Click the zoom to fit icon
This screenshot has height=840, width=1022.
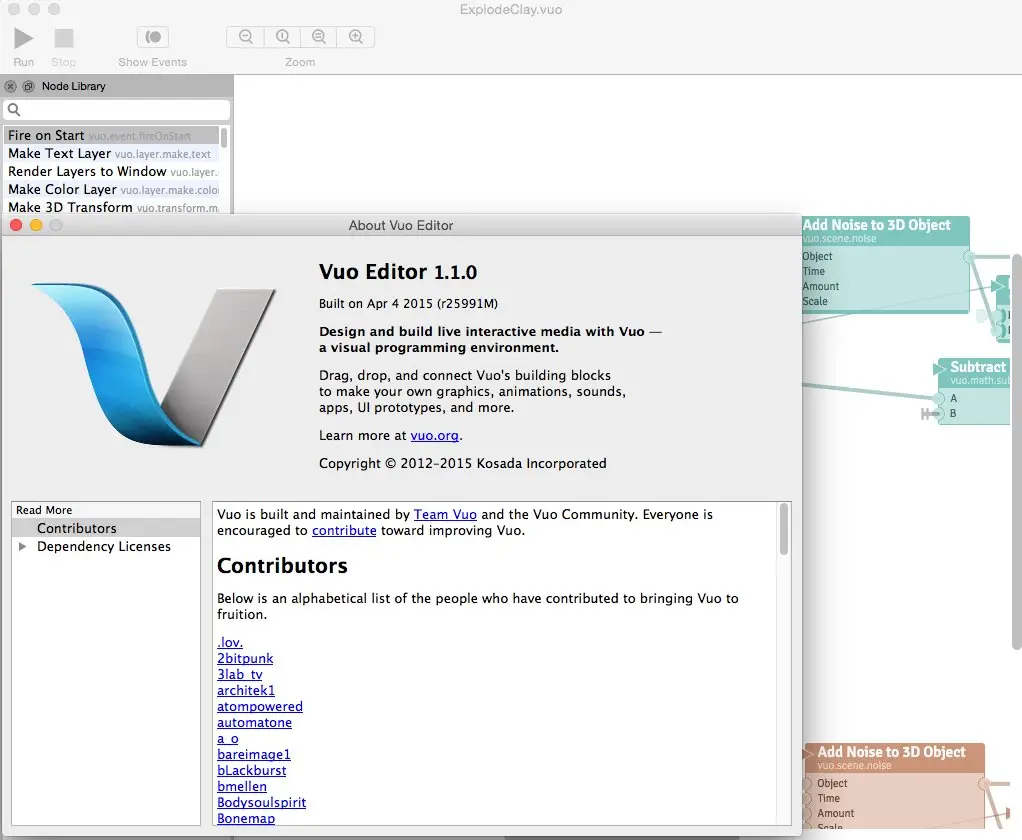tap(319, 36)
